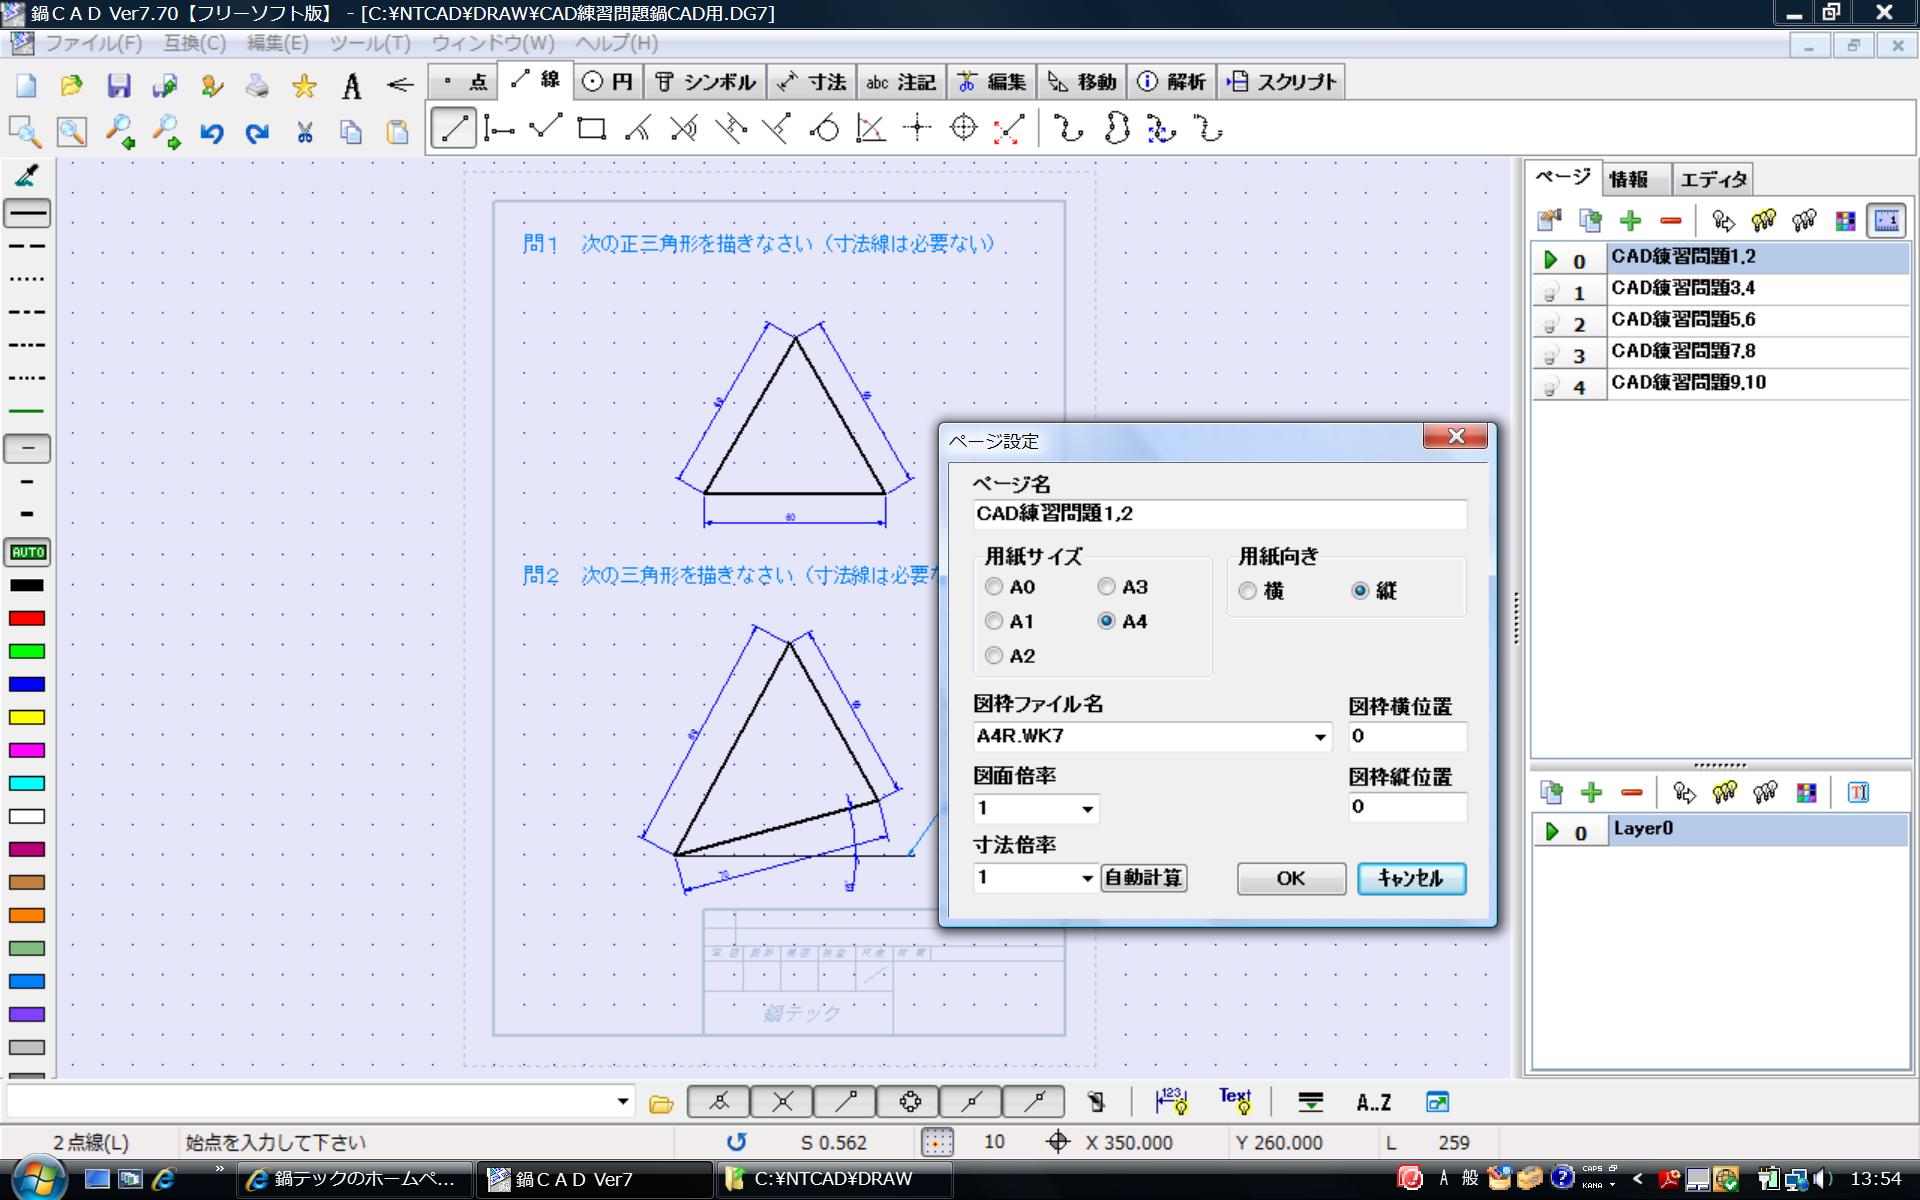The image size is (1920, 1200).
Task: Open the 編集(E) menu
Action: click(x=277, y=43)
